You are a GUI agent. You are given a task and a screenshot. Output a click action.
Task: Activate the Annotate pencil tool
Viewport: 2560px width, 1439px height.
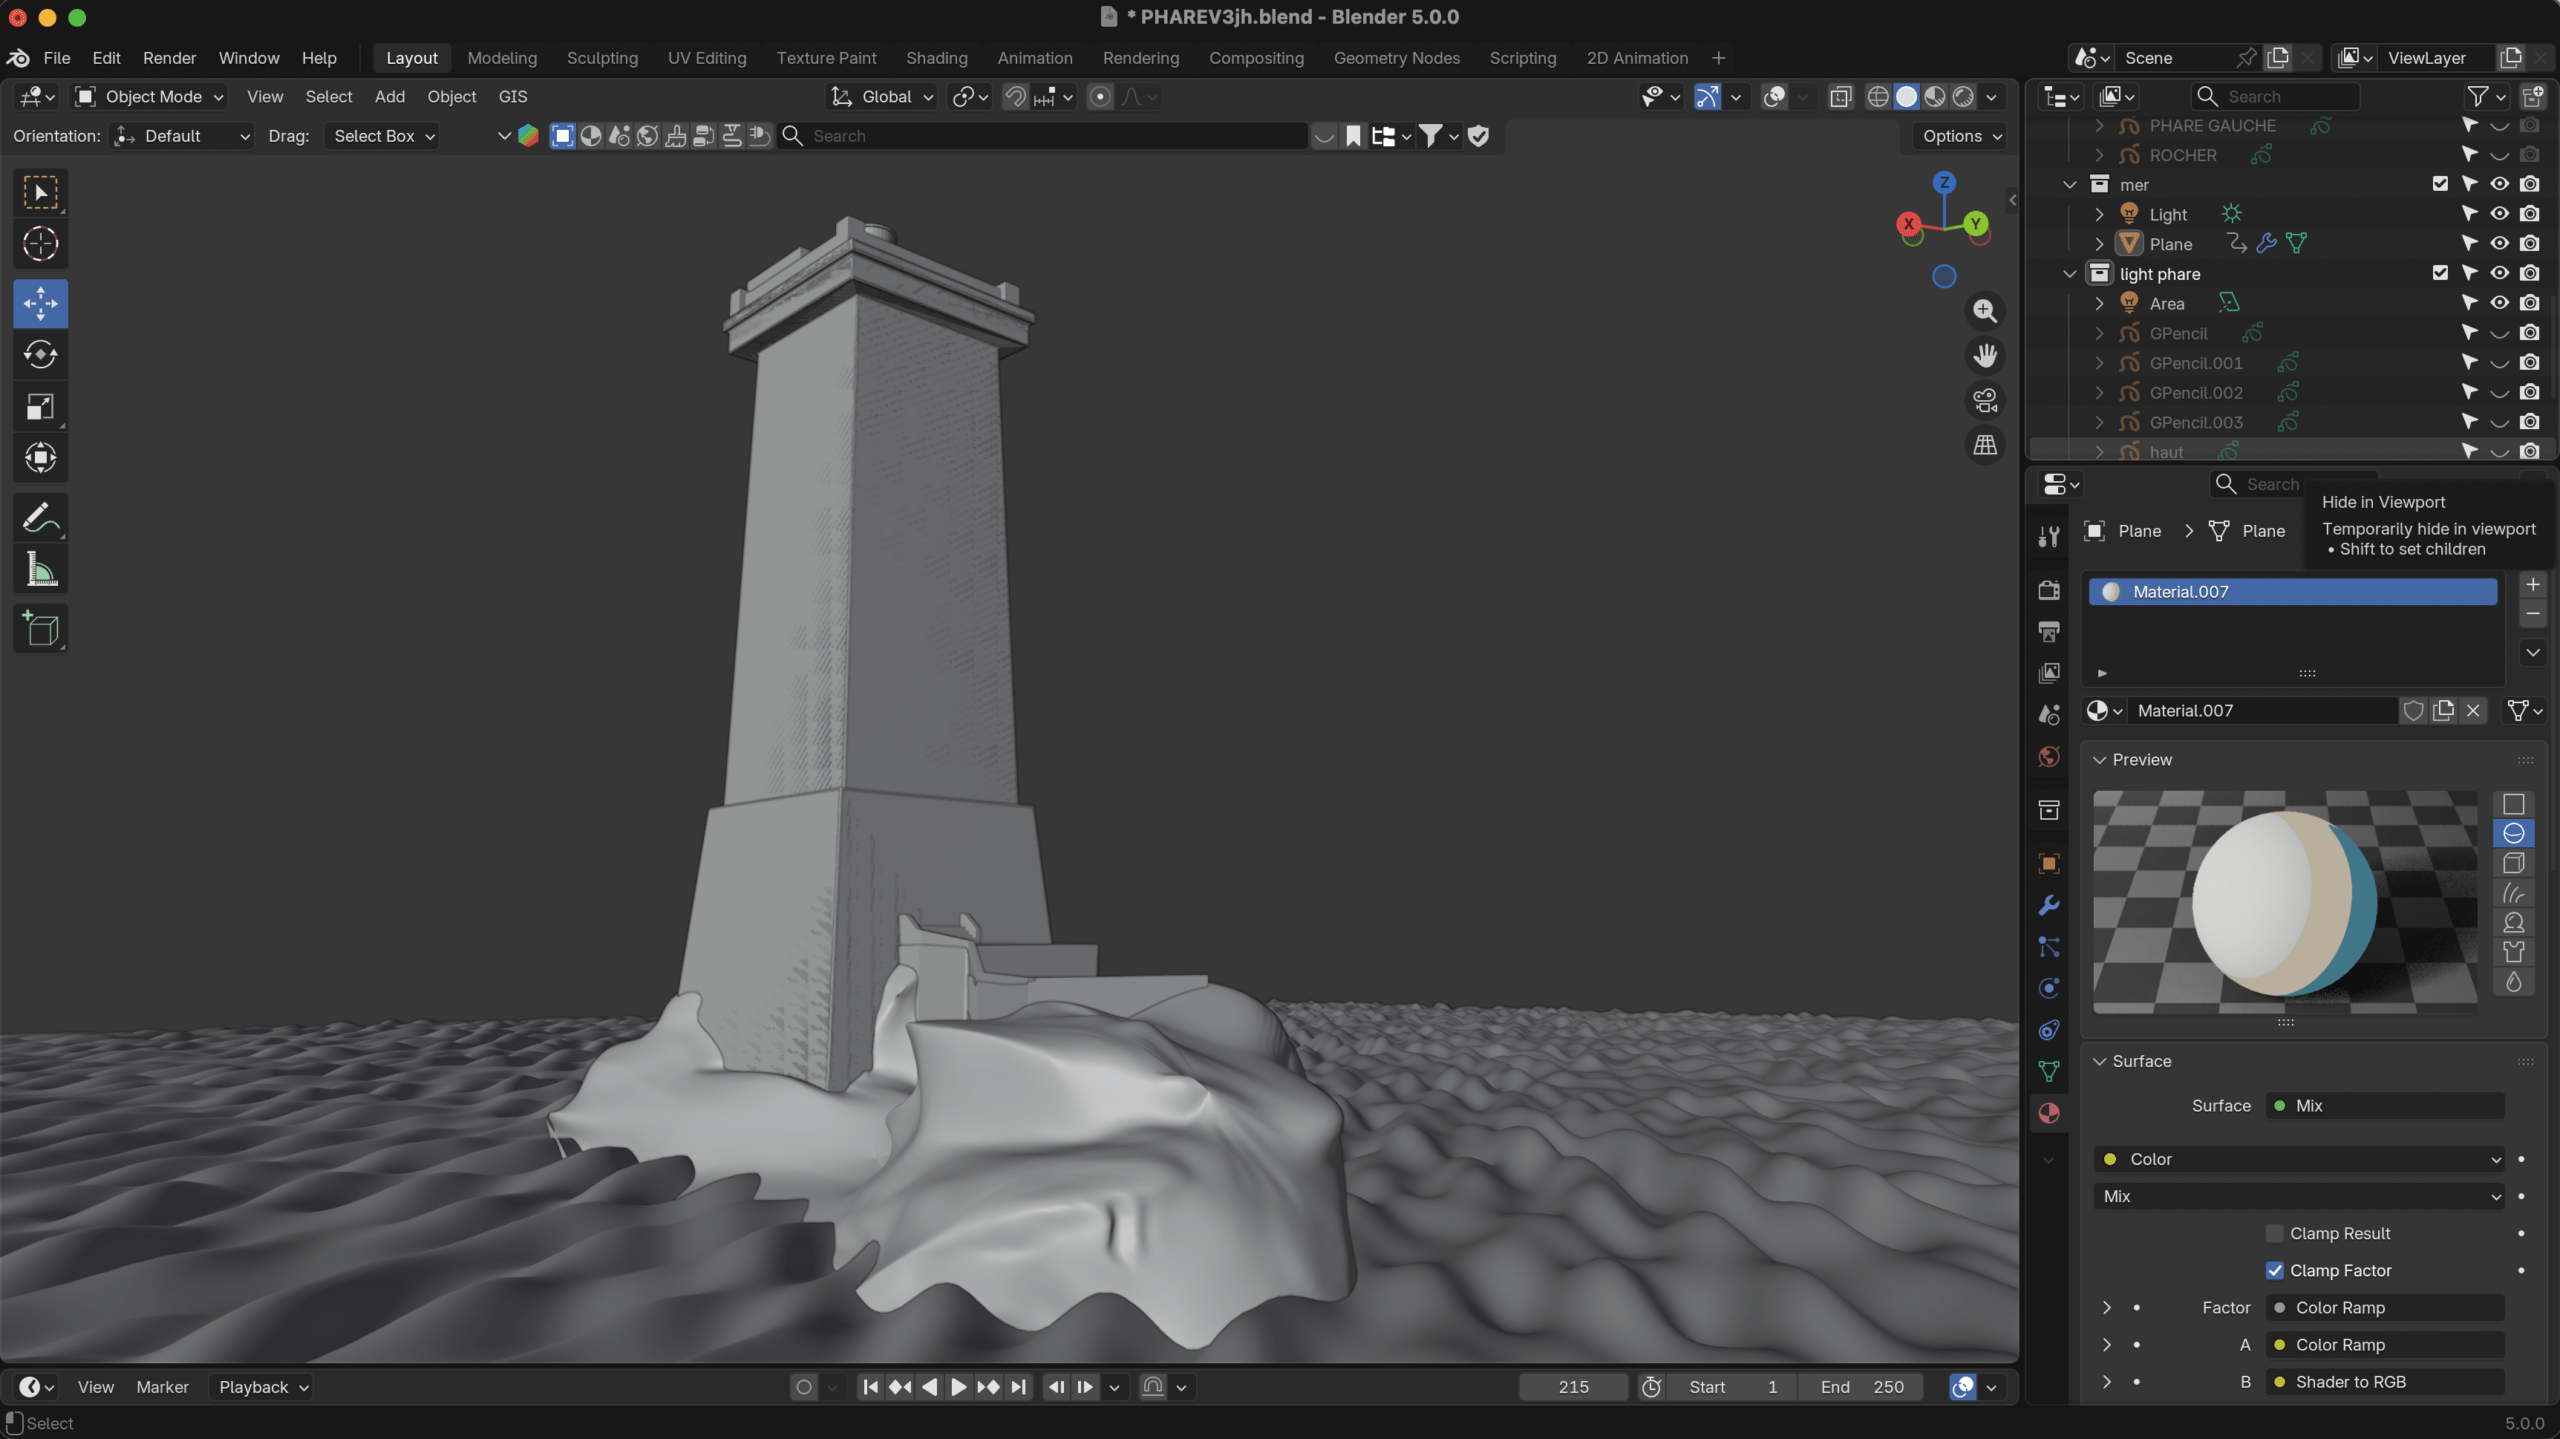(x=40, y=518)
